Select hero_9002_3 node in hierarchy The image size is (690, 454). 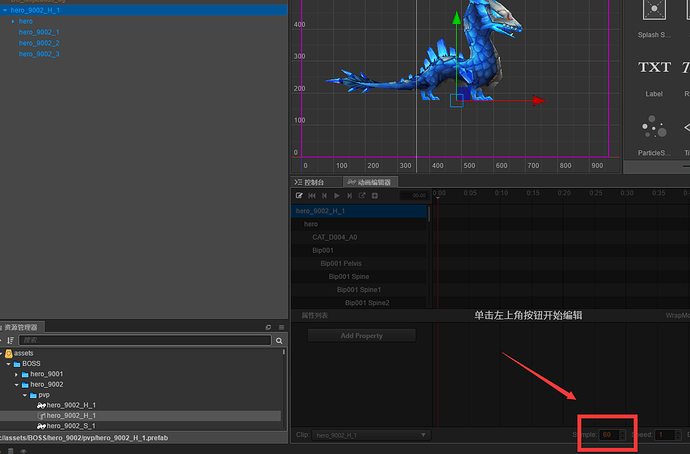39,54
